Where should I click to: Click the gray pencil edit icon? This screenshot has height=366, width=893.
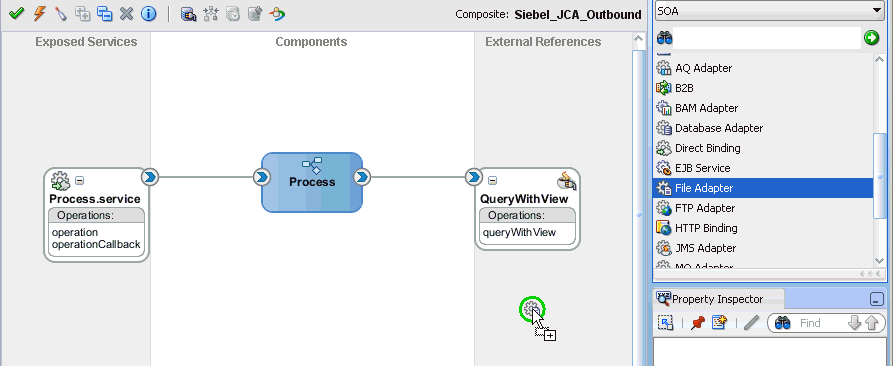pos(752,323)
